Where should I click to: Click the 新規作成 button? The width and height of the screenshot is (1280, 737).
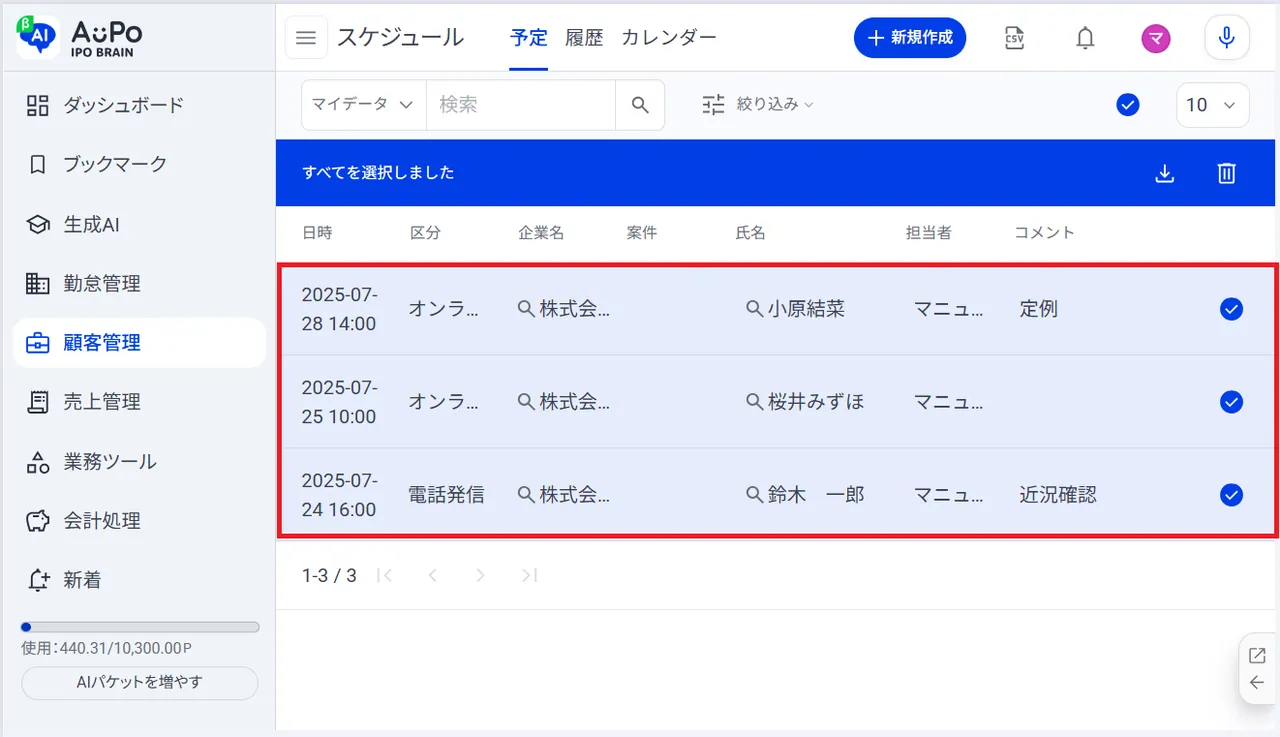910,38
